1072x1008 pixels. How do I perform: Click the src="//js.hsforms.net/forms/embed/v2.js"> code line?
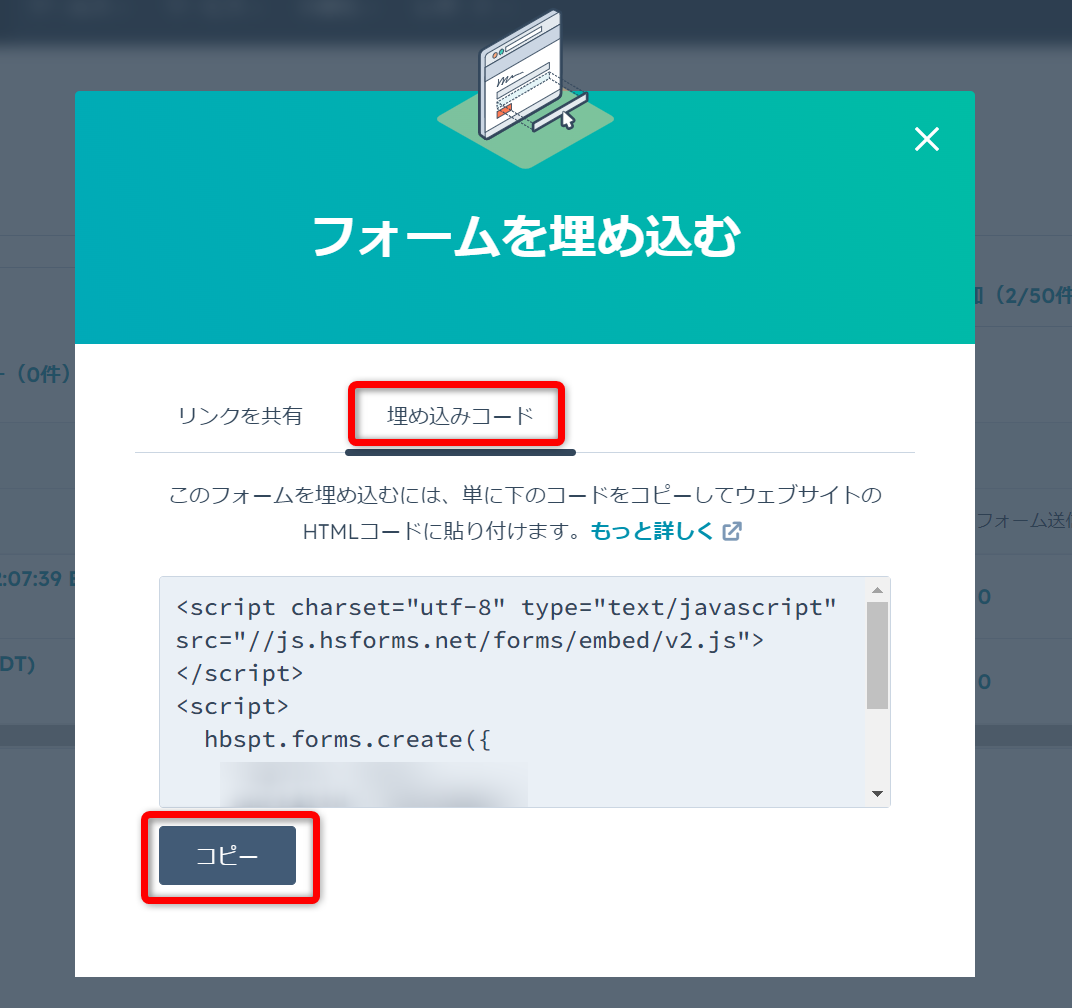tap(470, 641)
